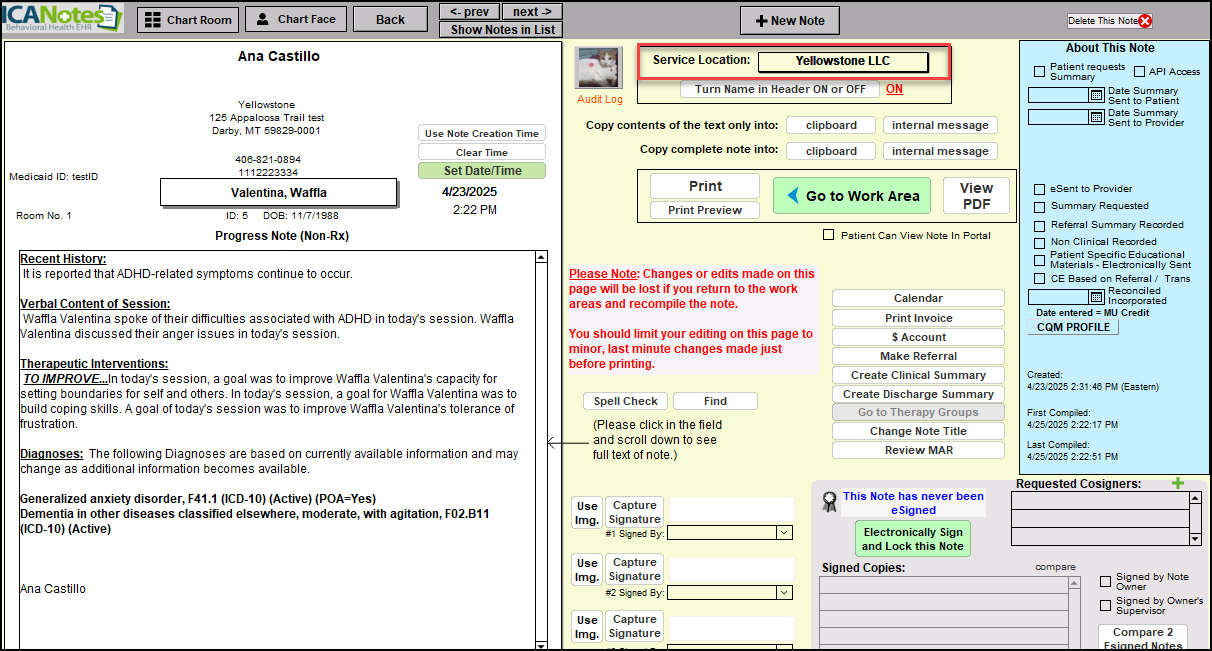1212x651 pixels.
Task: Toggle header name via the red ON link
Action: 894,89
